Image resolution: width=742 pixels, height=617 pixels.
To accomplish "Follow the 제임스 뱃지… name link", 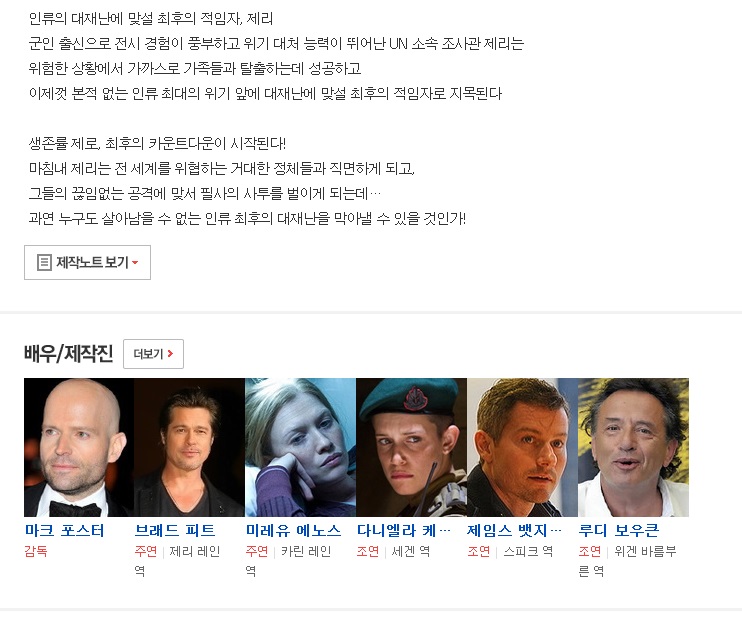I will click(x=514, y=530).
